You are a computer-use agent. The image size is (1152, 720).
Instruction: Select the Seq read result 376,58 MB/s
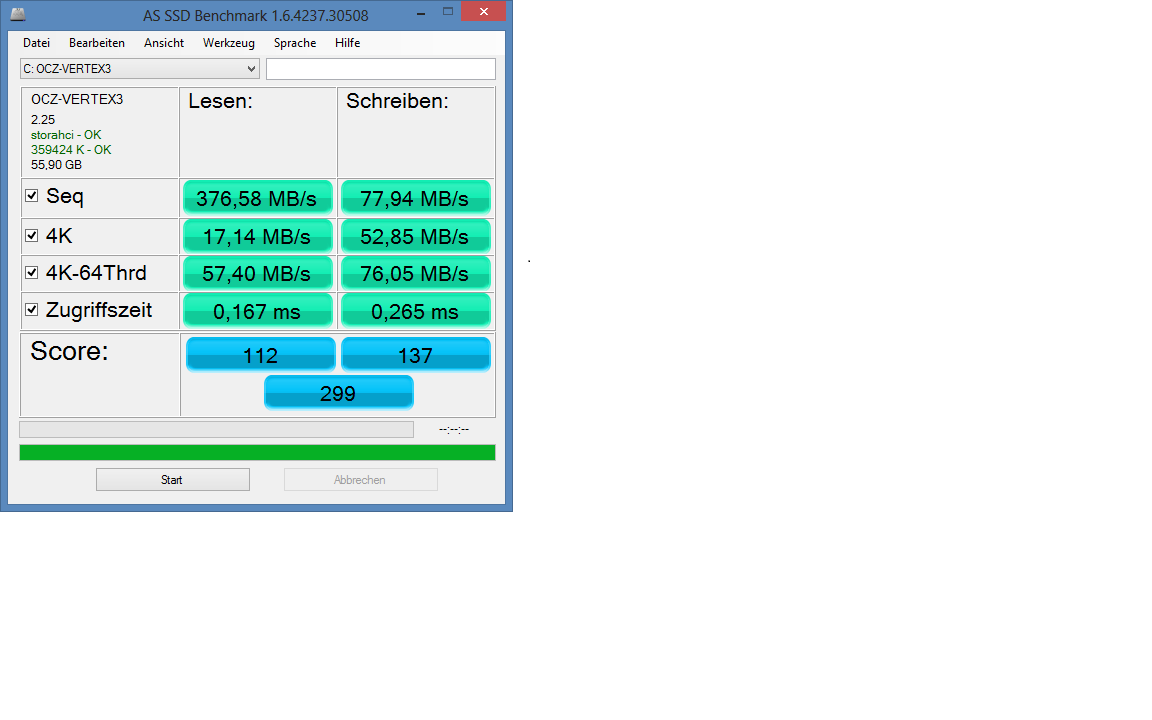tap(257, 198)
